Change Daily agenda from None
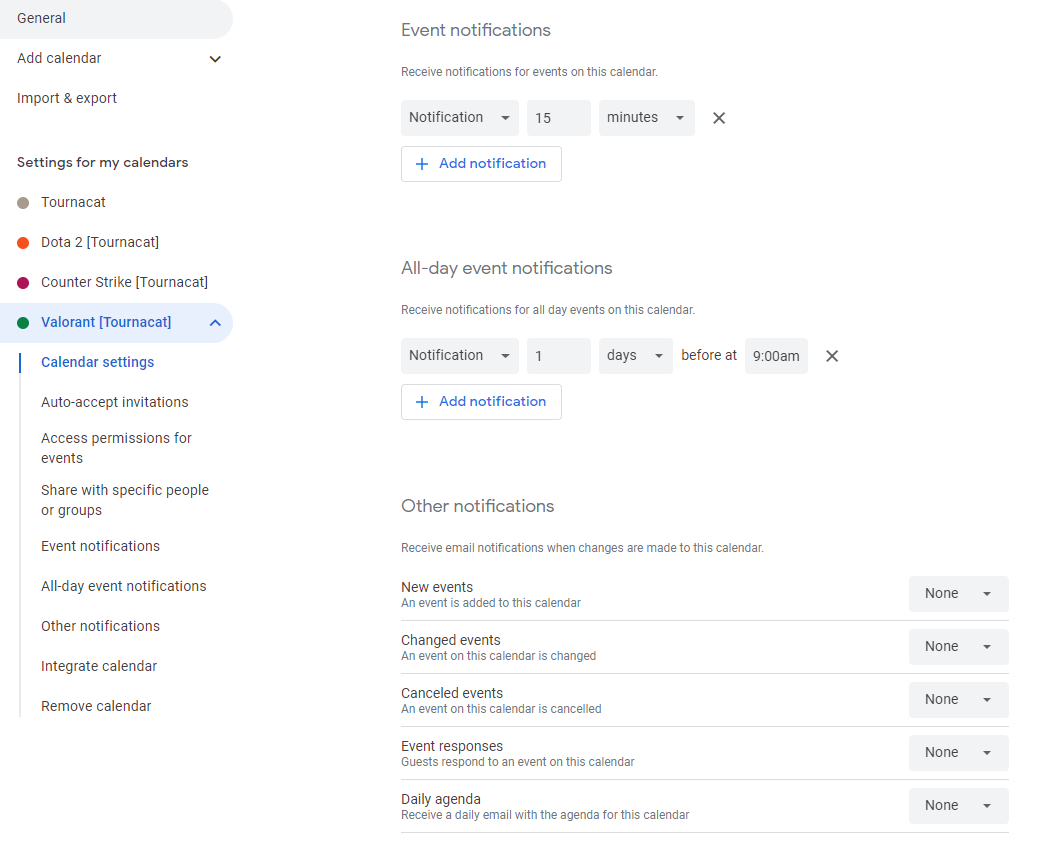Image resolution: width=1040 pixels, height=845 pixels. [x=957, y=805]
